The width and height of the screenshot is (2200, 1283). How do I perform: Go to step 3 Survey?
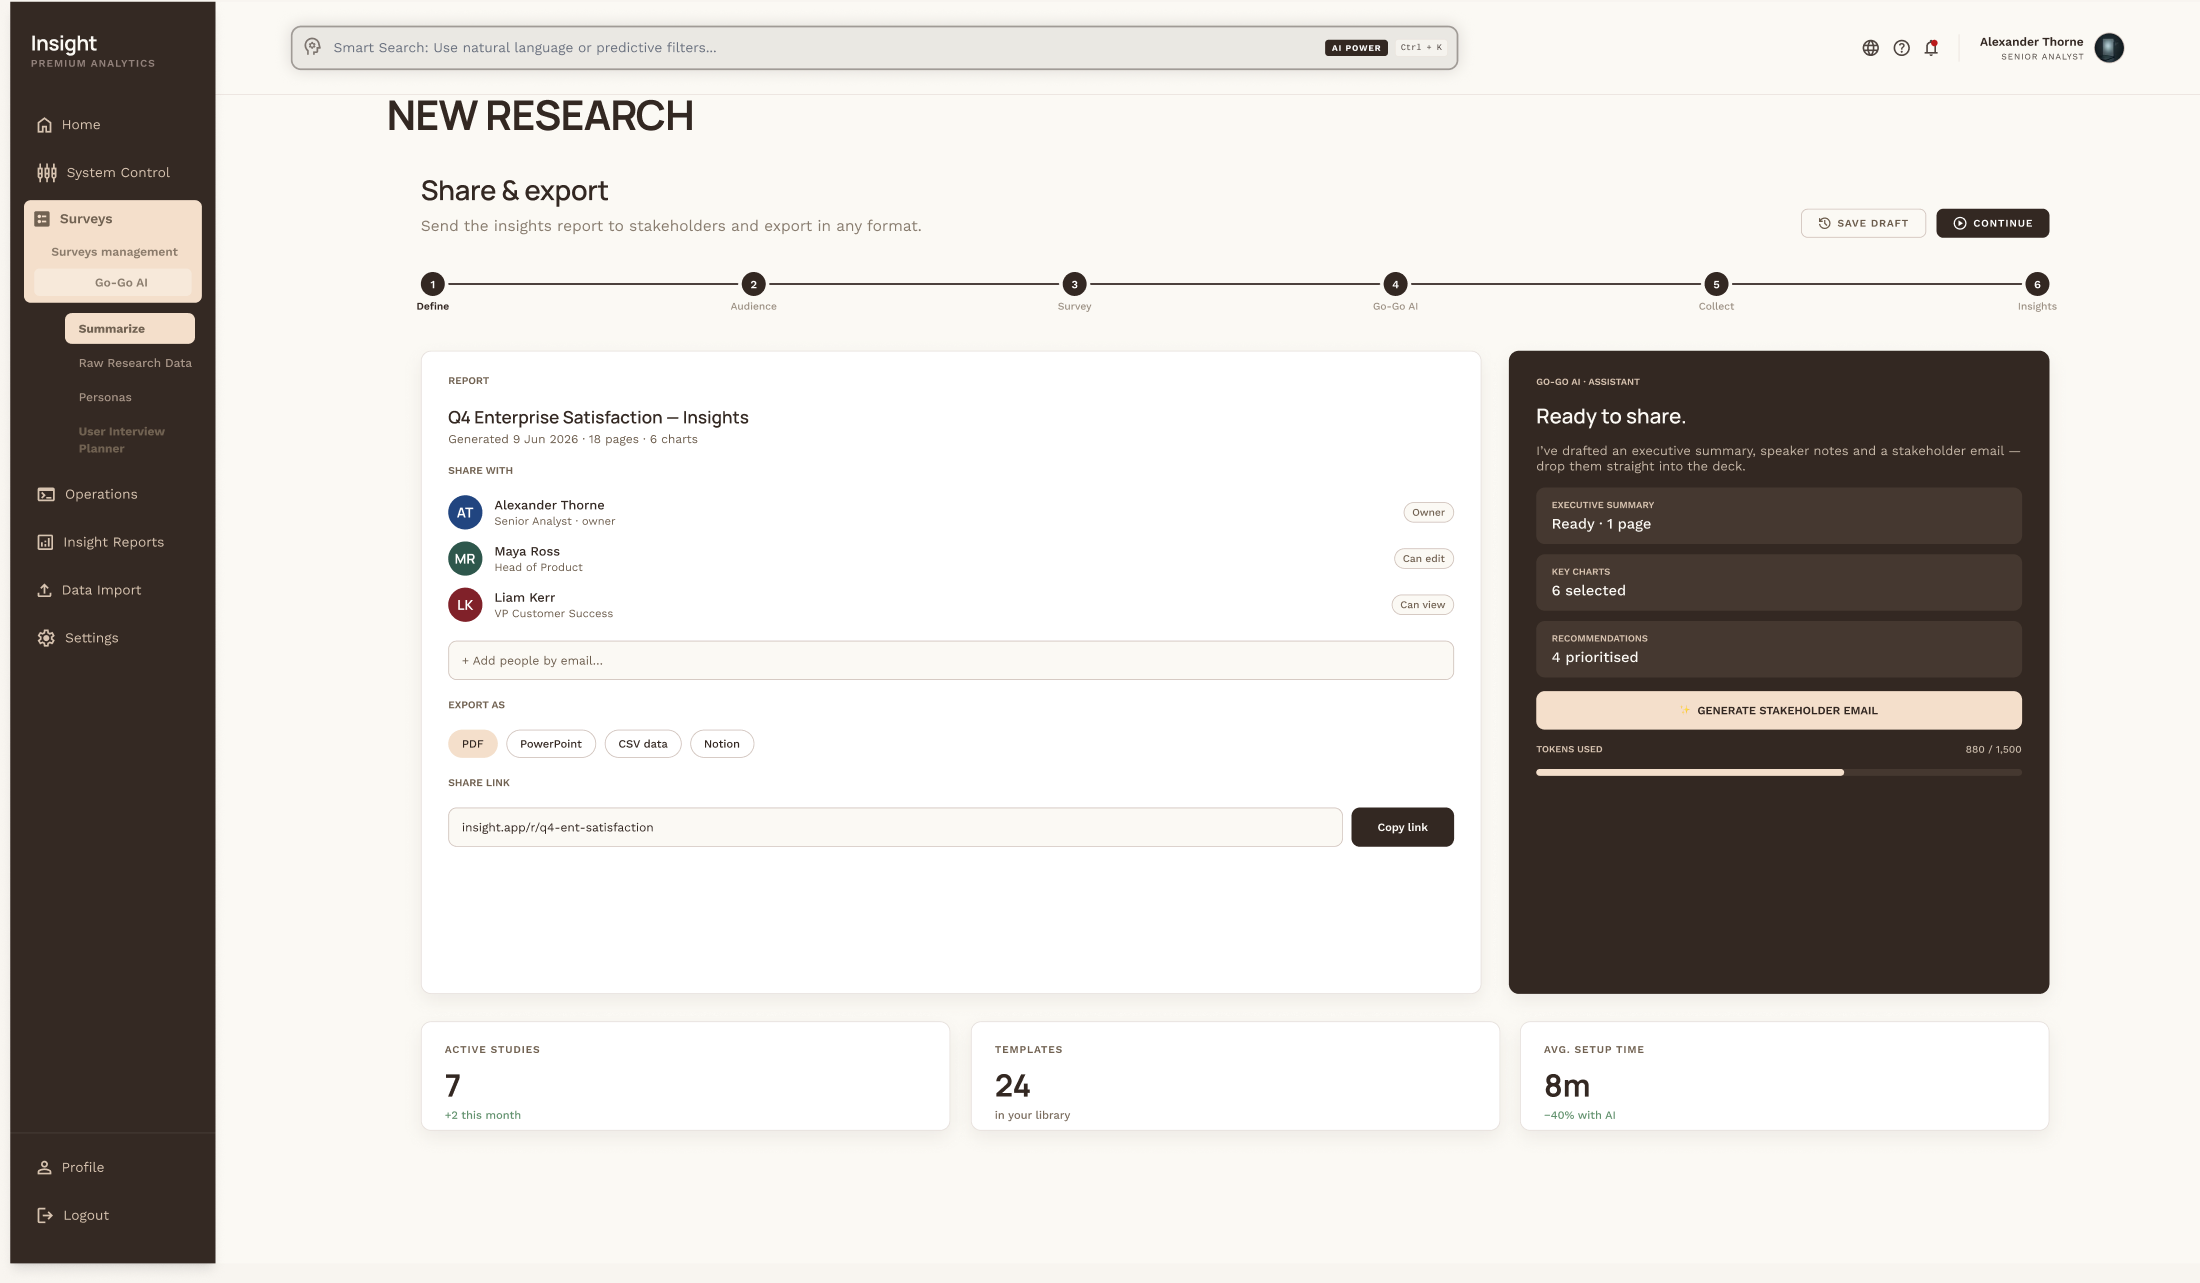(x=1074, y=285)
